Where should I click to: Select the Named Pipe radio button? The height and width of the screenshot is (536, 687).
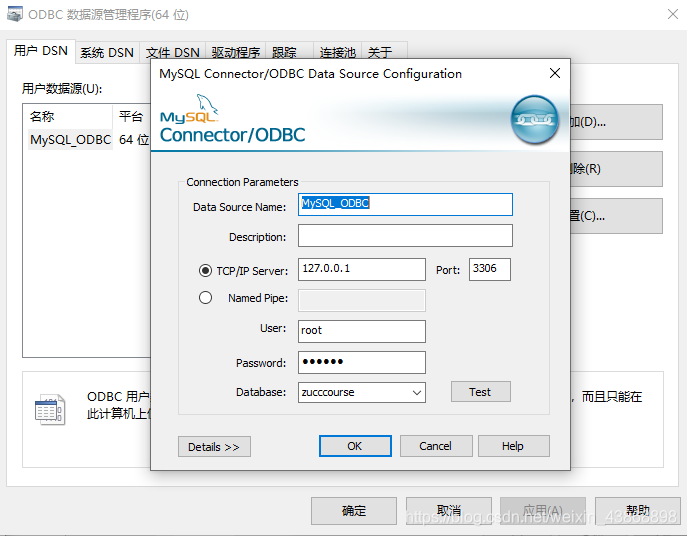click(x=205, y=298)
